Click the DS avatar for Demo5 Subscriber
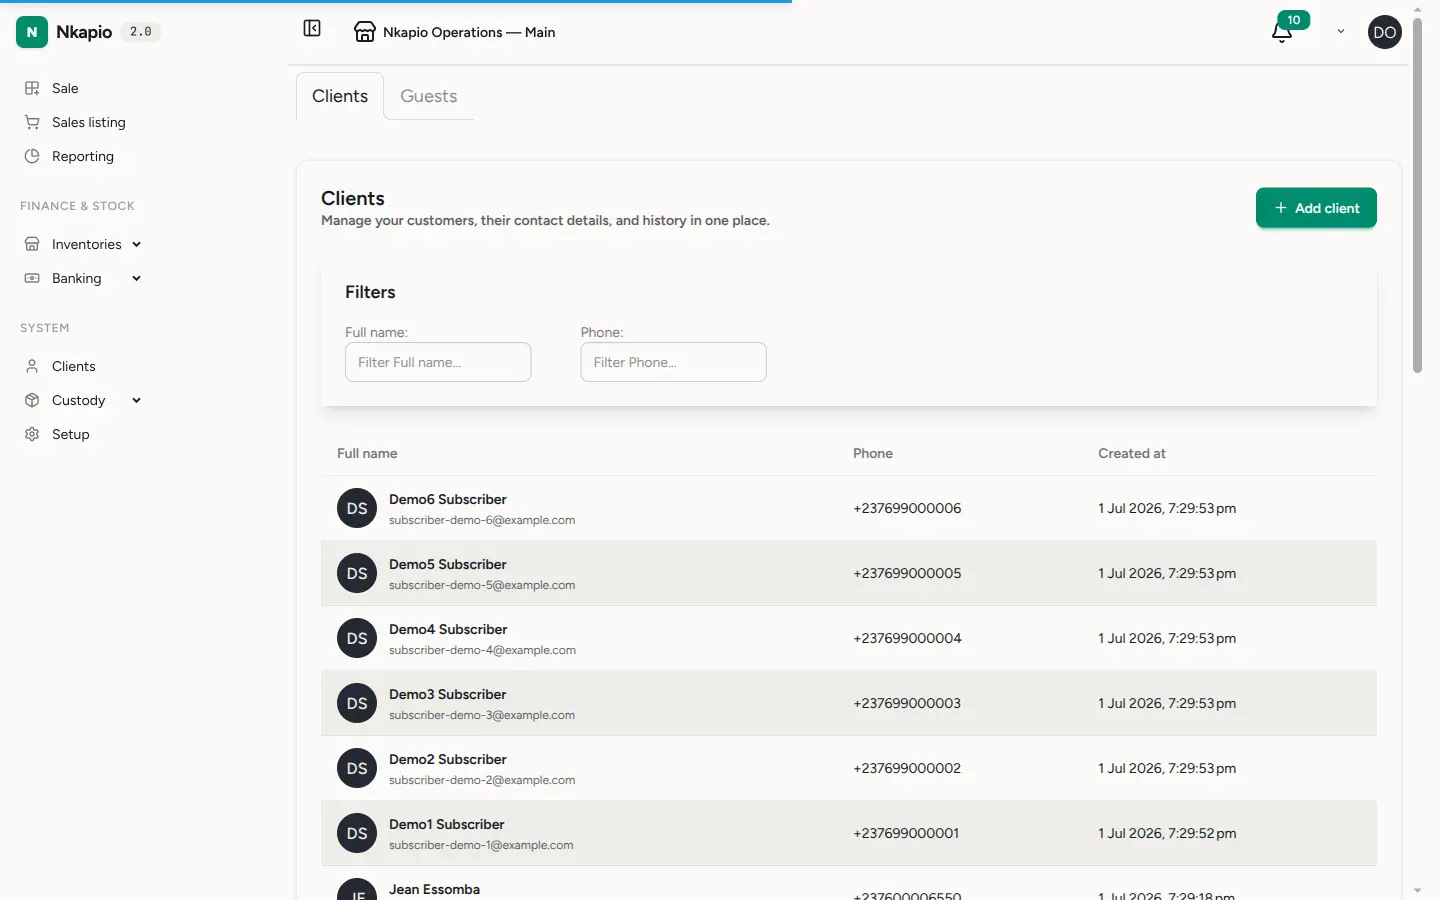The image size is (1440, 900). (x=357, y=573)
